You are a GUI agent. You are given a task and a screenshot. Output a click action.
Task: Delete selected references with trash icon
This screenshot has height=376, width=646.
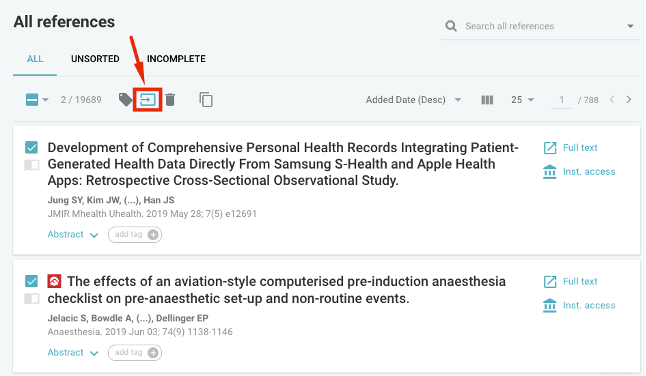click(x=170, y=100)
